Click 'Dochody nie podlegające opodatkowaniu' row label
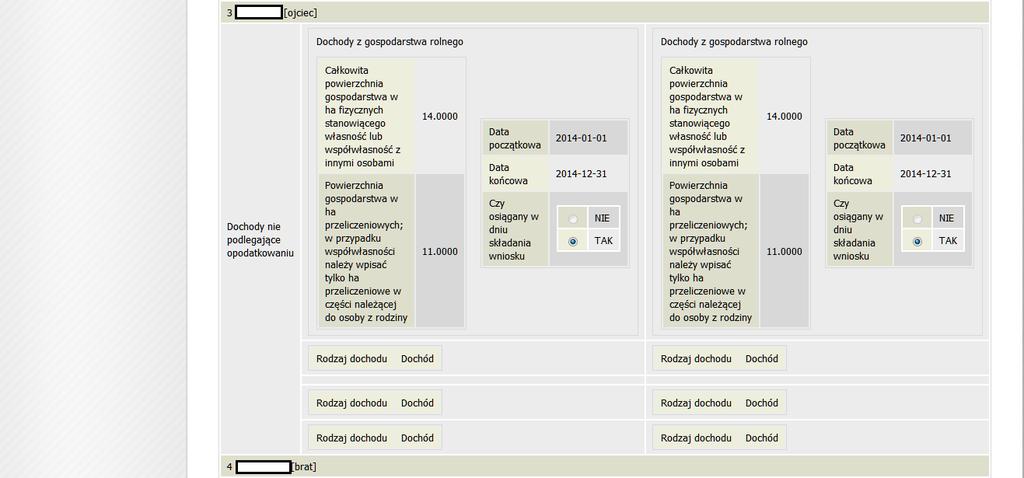 coord(260,240)
